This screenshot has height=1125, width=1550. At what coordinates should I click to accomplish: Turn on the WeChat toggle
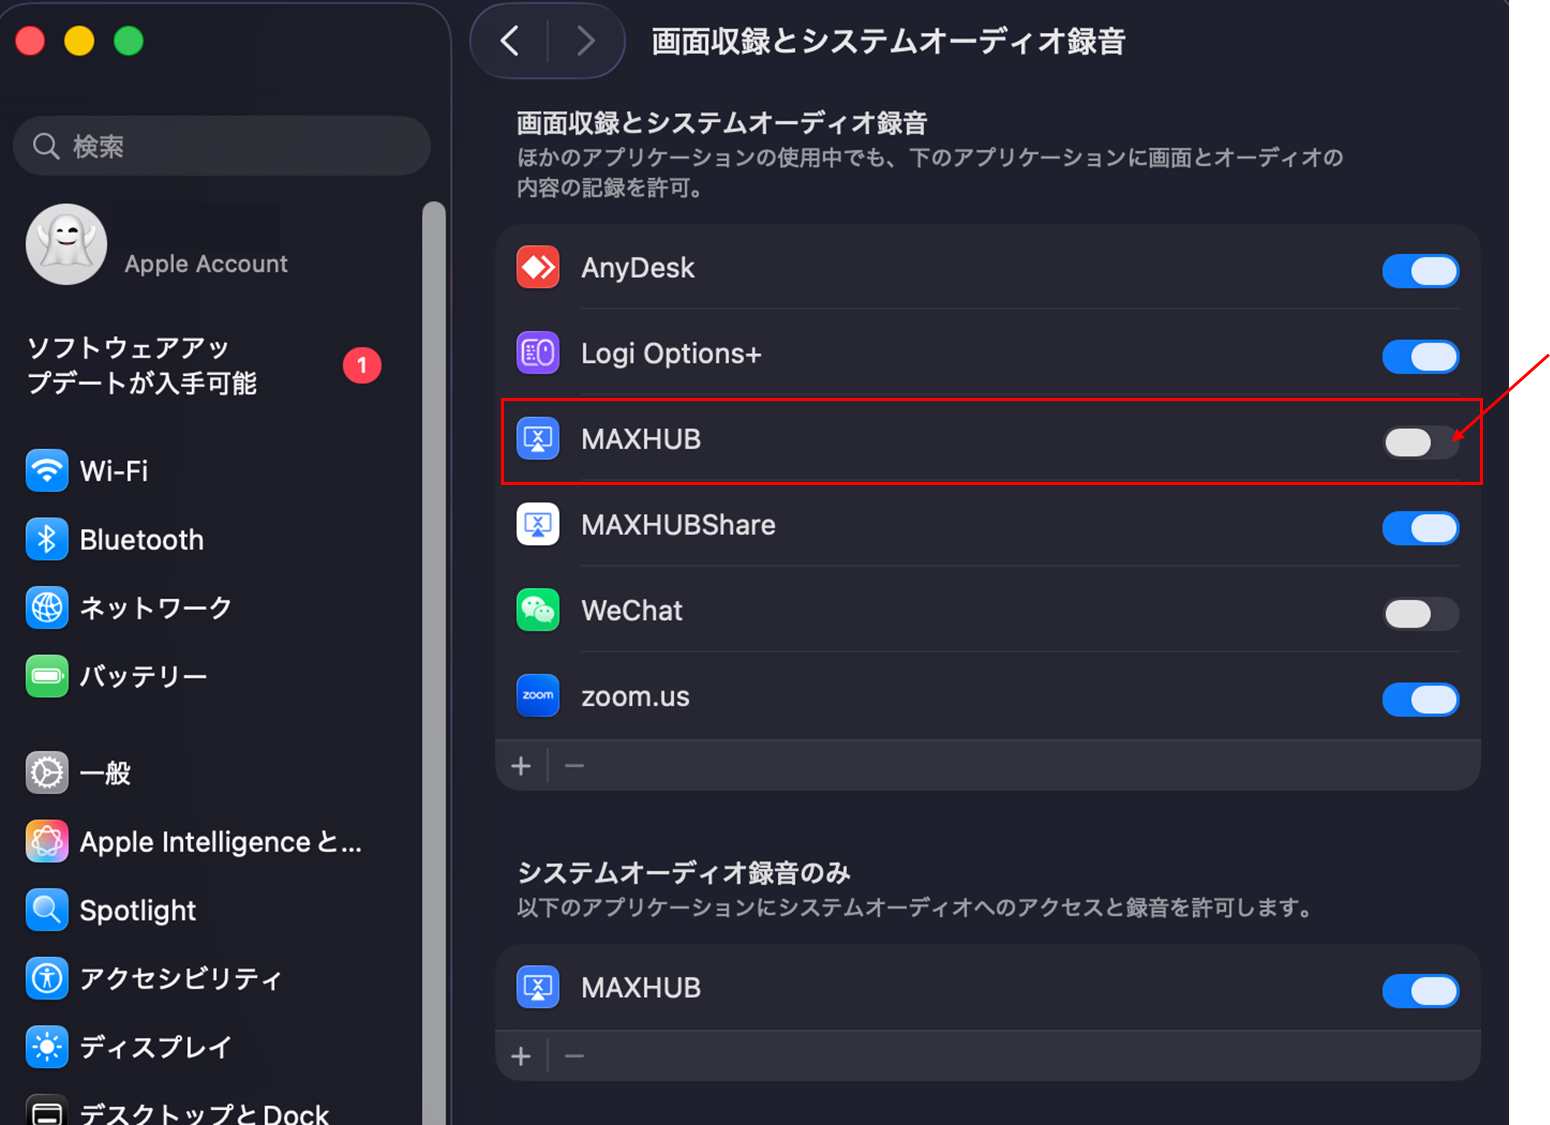[1420, 613]
